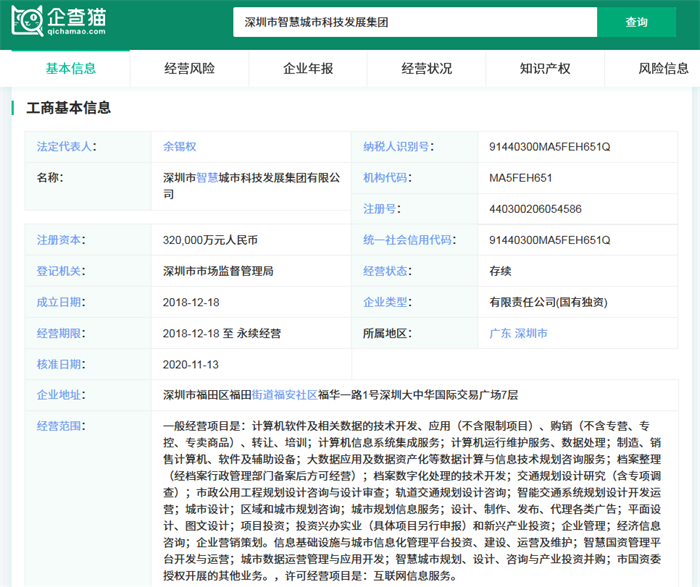Open the 基本信息 tab
Image resolution: width=700 pixels, height=587 pixels.
[x=71, y=69]
